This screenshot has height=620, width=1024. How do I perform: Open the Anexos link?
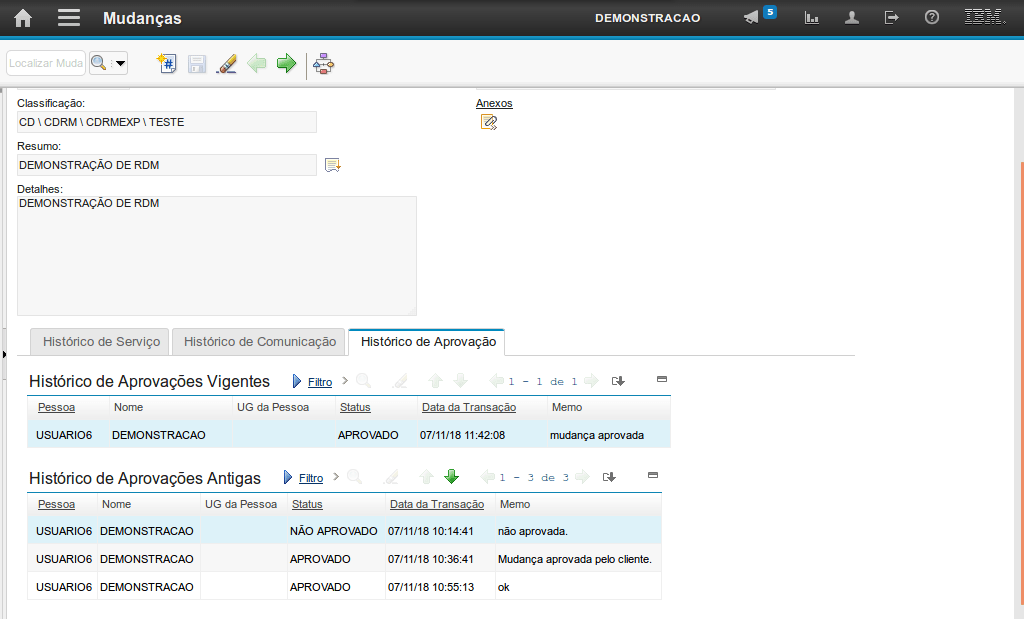pos(494,103)
